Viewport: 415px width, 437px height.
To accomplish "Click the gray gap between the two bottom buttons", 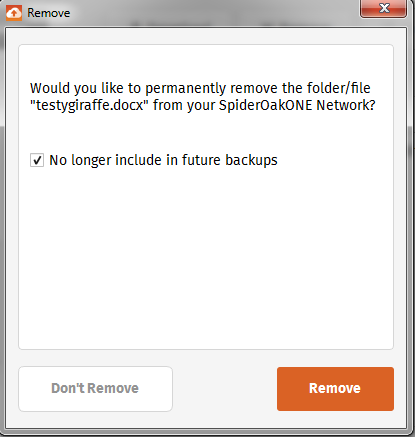I will 225,389.
